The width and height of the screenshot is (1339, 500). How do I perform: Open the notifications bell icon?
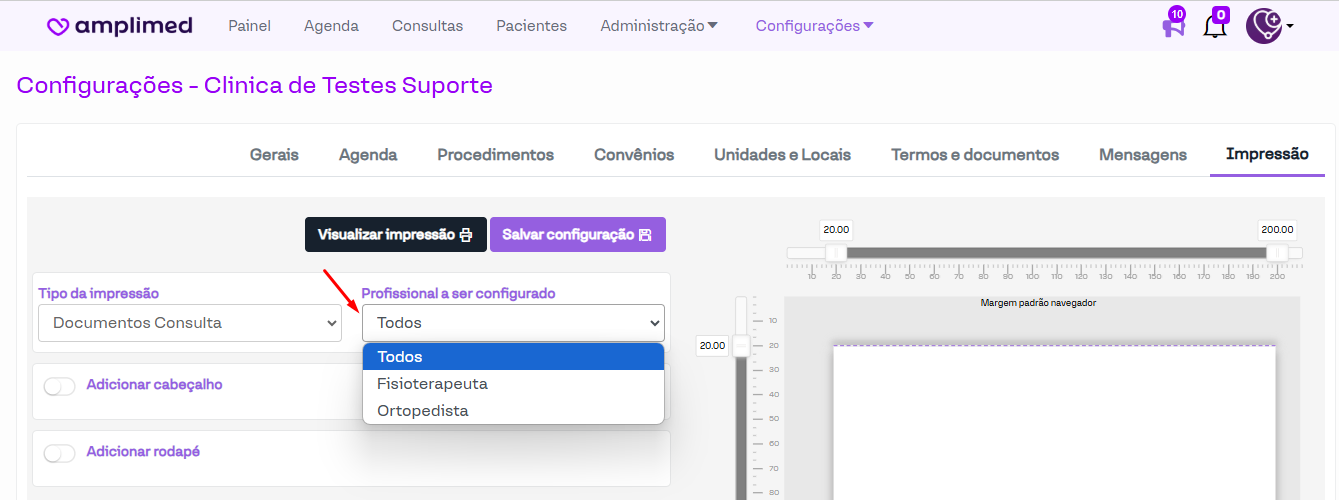tap(1214, 27)
